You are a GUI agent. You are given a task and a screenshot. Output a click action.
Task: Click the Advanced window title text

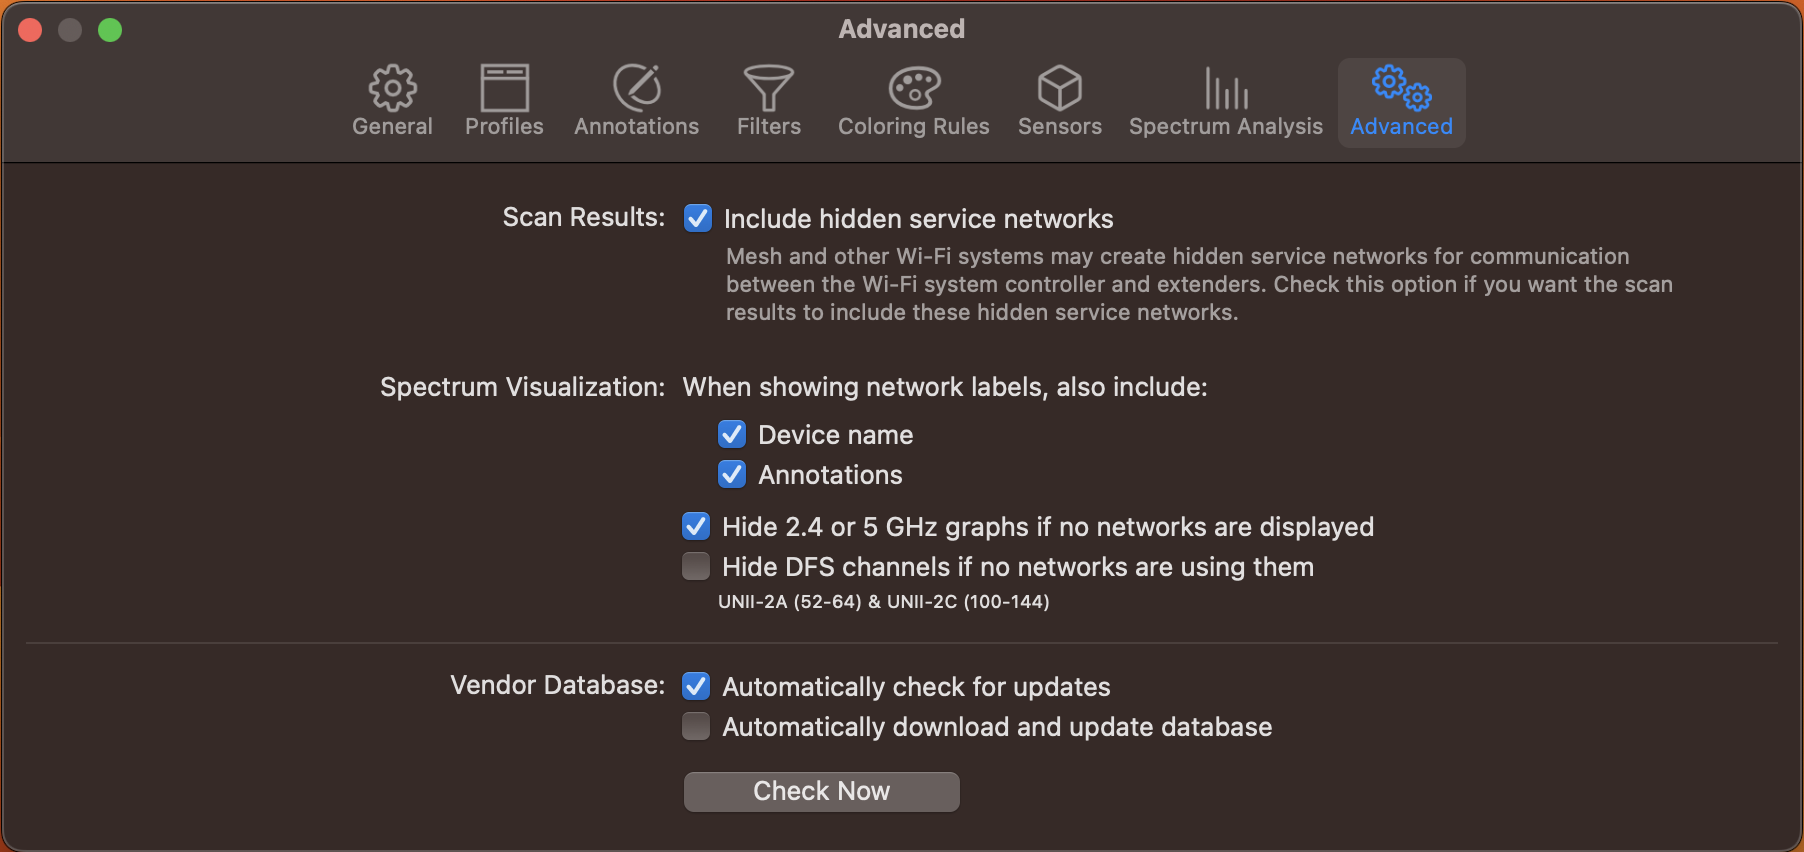902,29
